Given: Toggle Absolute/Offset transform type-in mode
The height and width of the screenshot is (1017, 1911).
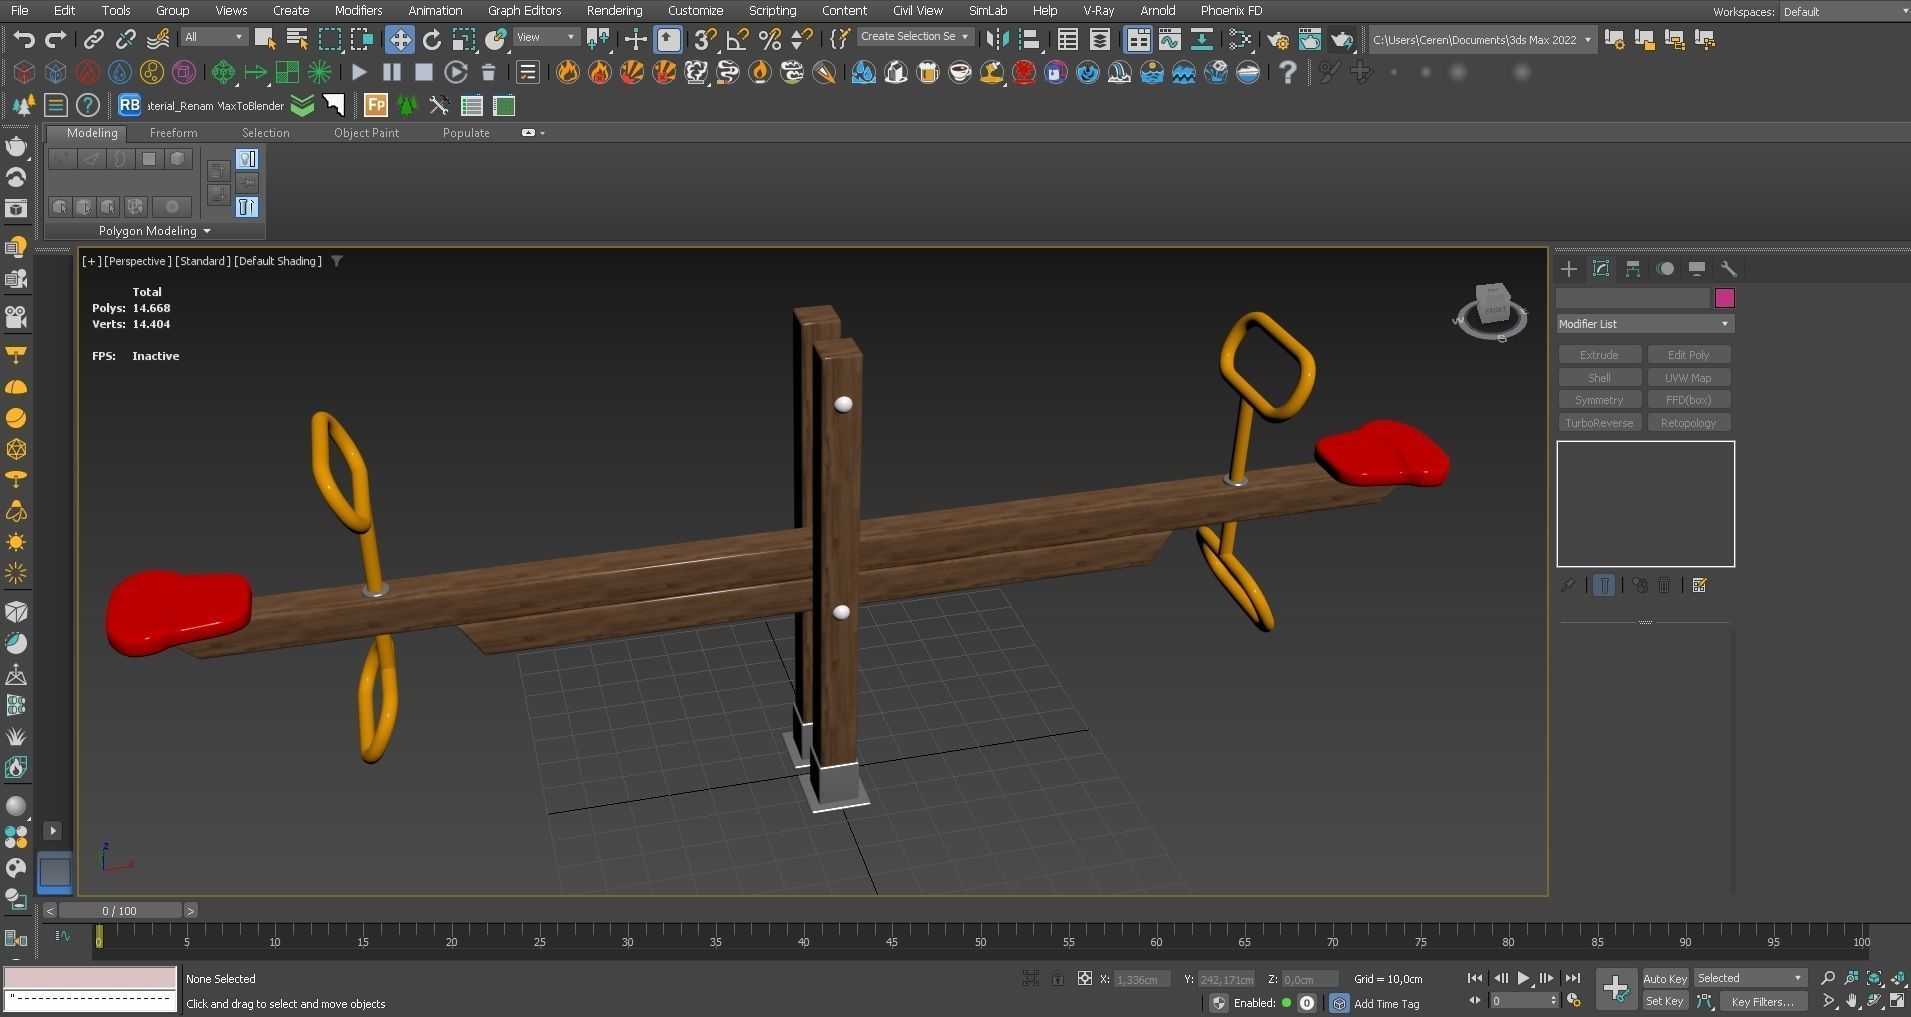Looking at the screenshot, I should click(x=1085, y=978).
